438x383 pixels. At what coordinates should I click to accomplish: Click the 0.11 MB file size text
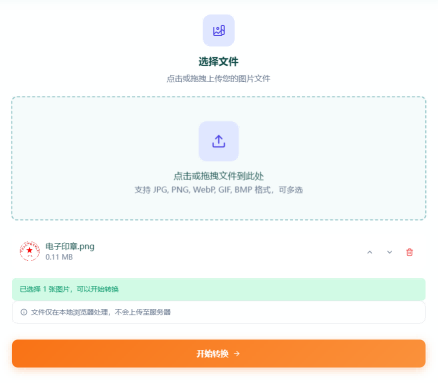coord(59,257)
